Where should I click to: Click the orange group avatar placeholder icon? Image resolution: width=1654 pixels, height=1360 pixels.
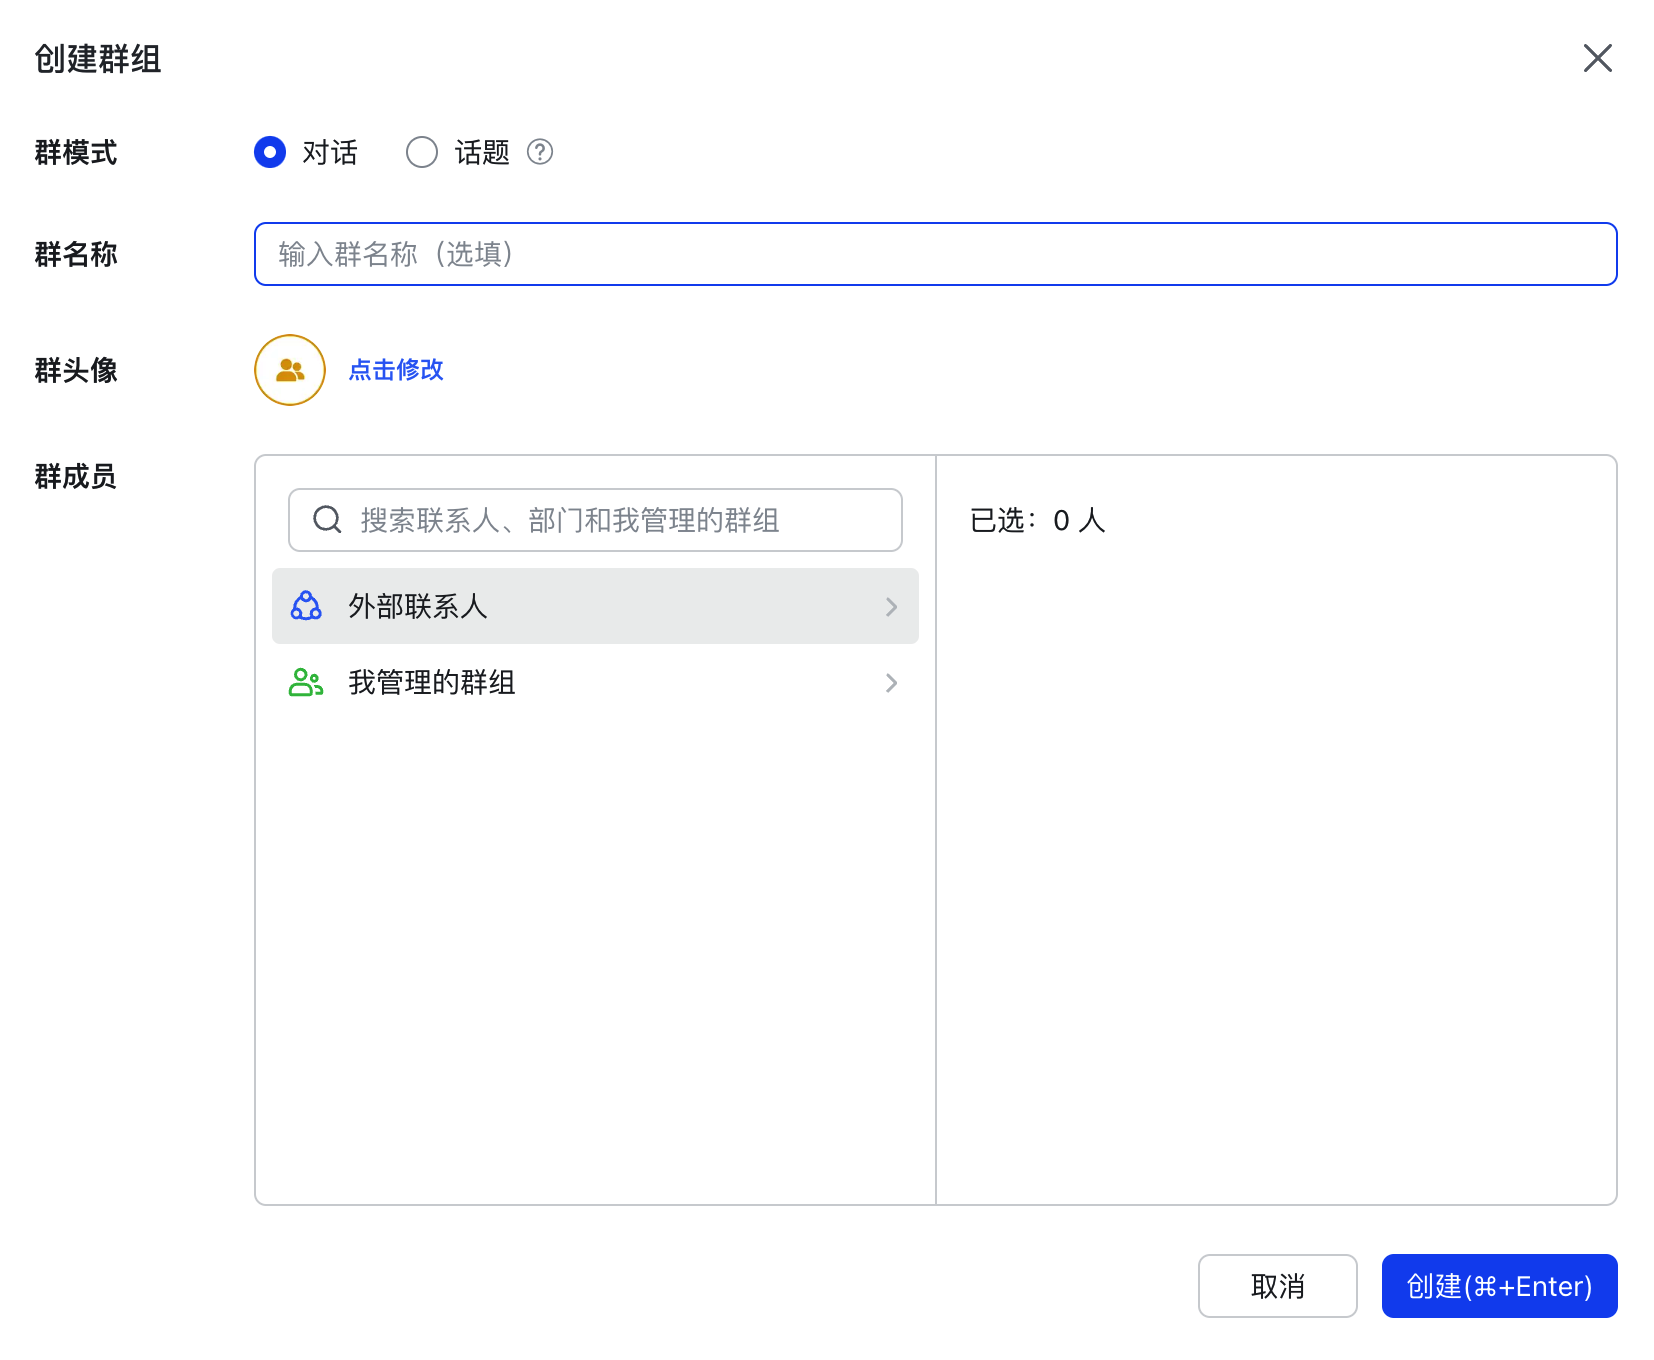coord(289,369)
